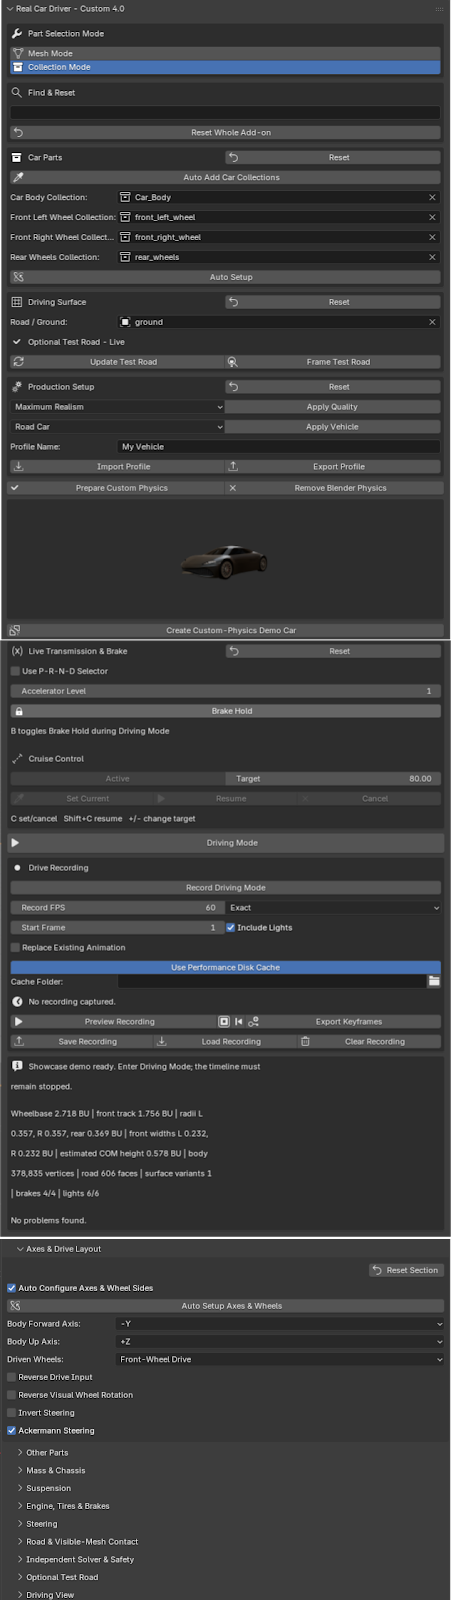Click the car preview thumbnail
Viewport: 451px width, 1600px height.
point(225,561)
